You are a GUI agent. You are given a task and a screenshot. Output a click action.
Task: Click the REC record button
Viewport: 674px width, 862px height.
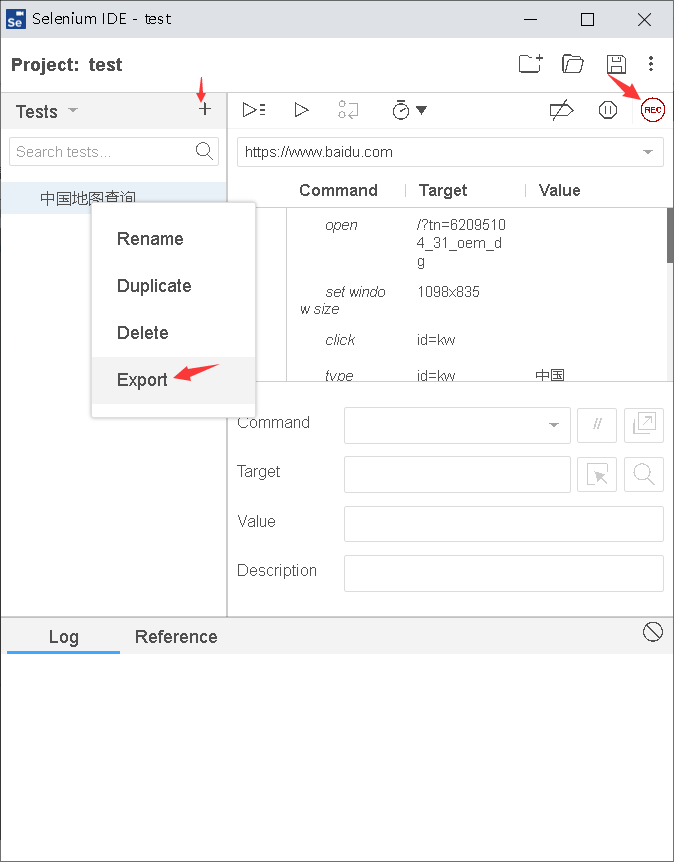click(x=652, y=111)
